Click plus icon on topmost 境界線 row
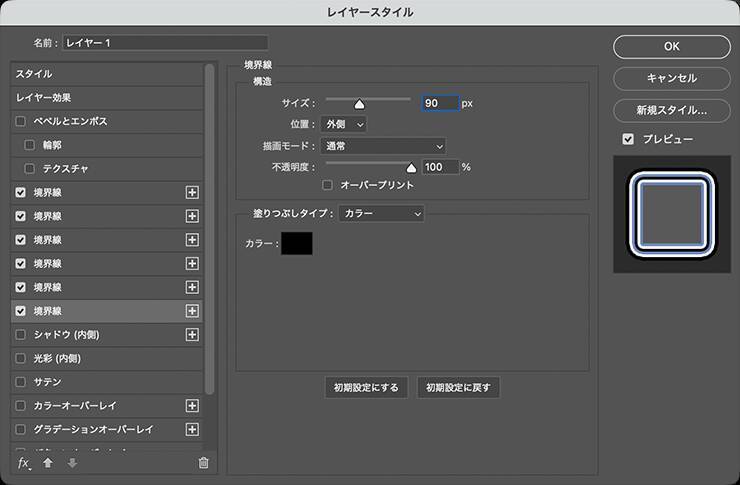 pos(192,192)
